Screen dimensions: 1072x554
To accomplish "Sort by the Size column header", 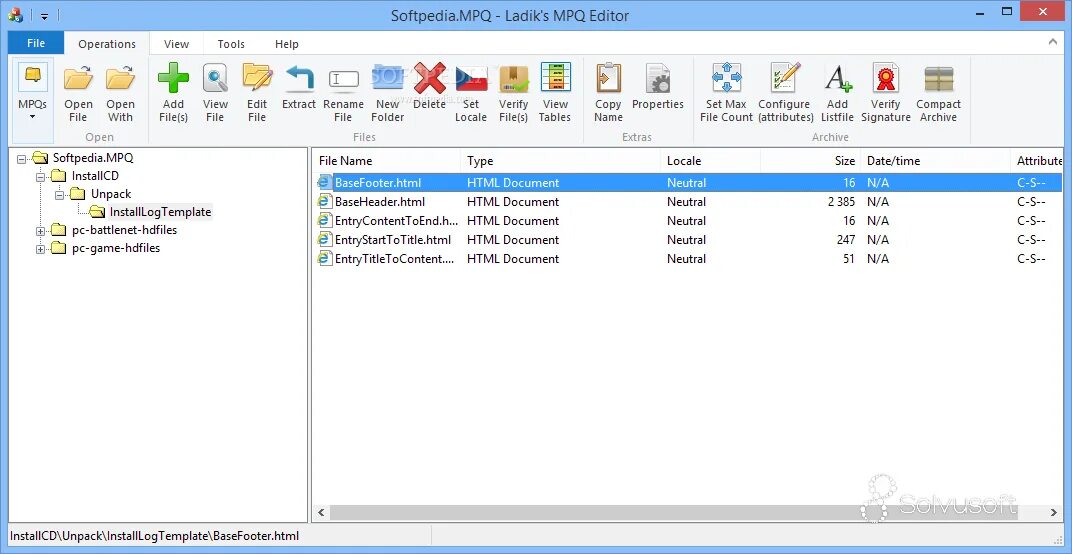I will tap(810, 161).
